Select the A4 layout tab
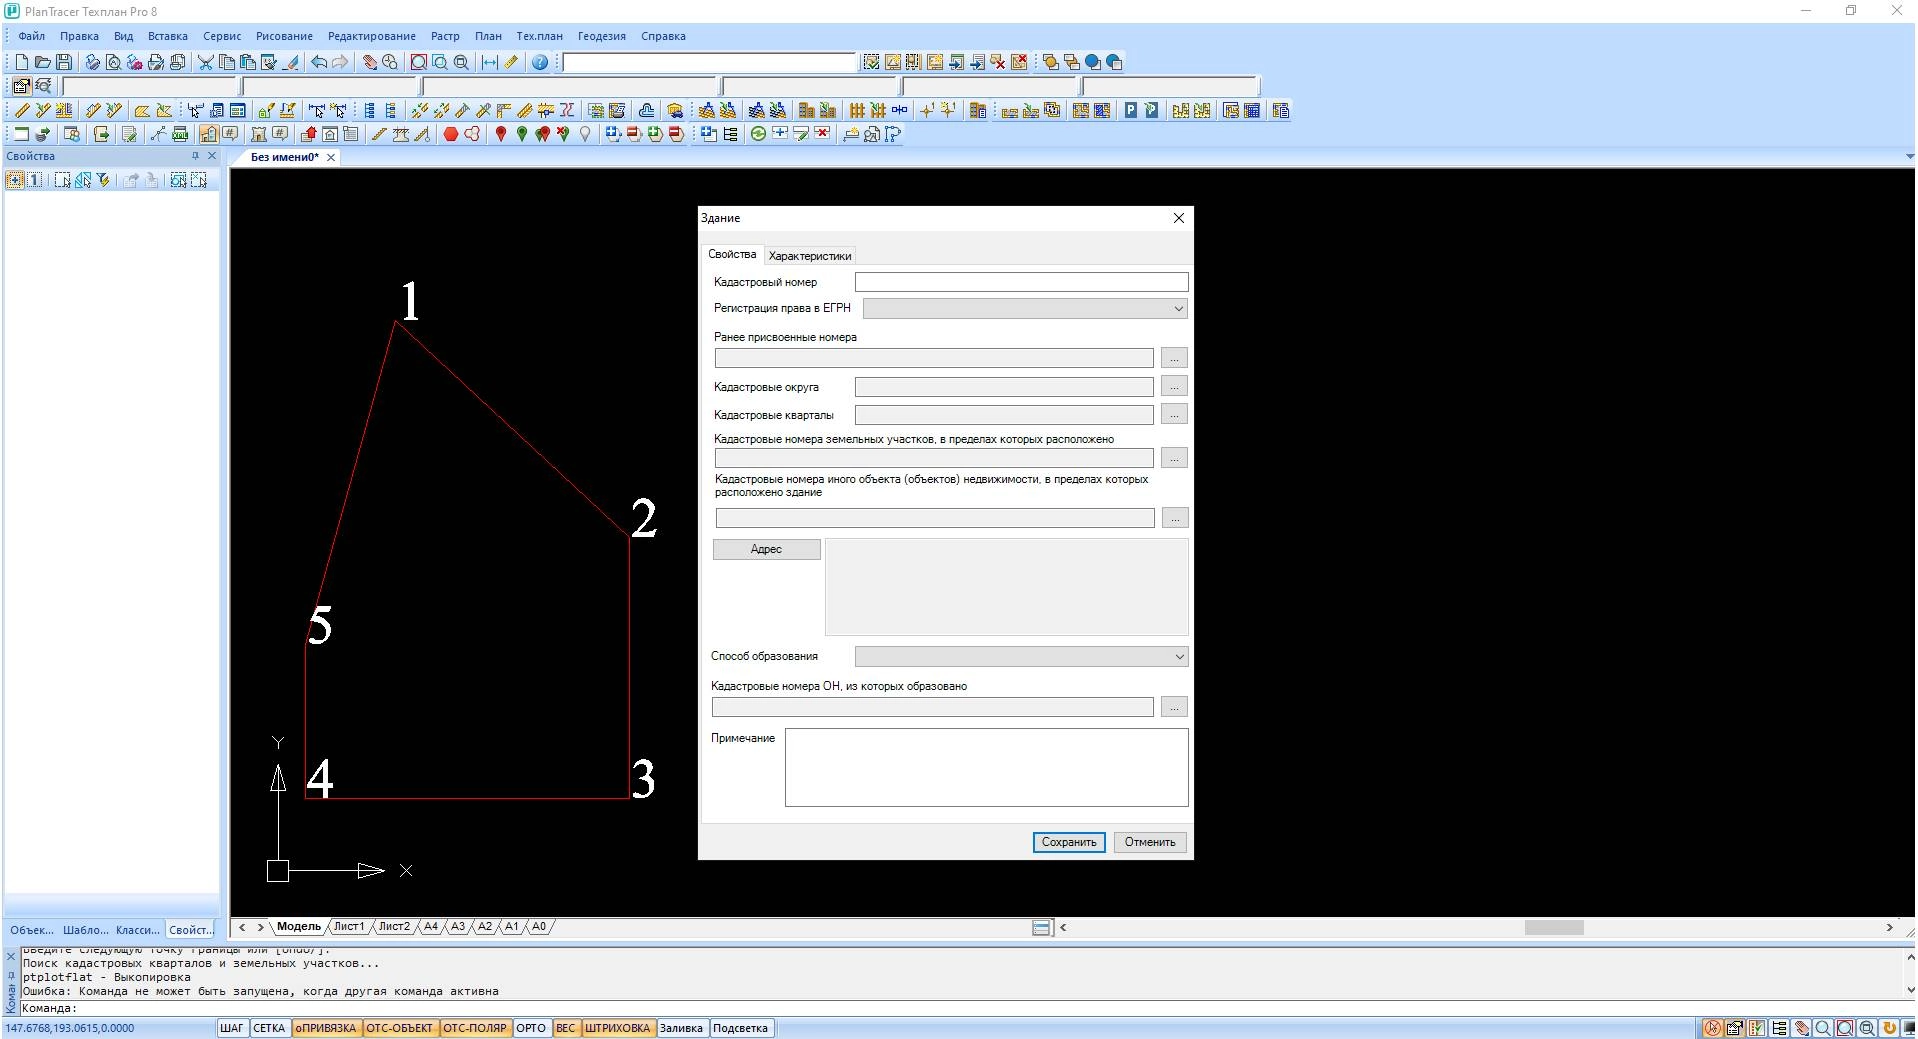 (x=431, y=927)
